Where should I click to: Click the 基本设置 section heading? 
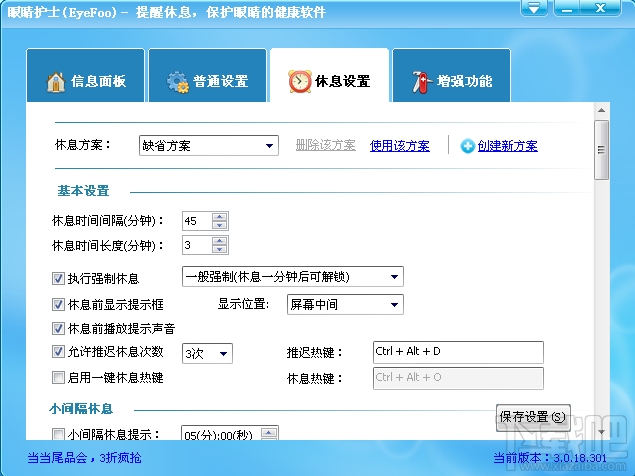click(x=83, y=191)
